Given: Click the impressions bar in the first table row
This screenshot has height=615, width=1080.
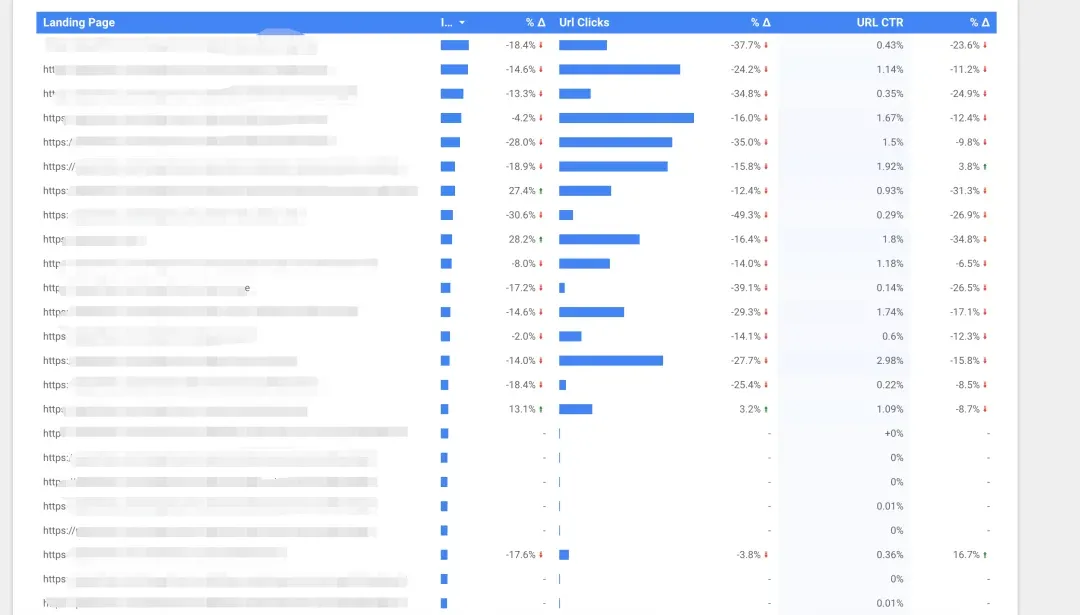Looking at the screenshot, I should tap(454, 45).
